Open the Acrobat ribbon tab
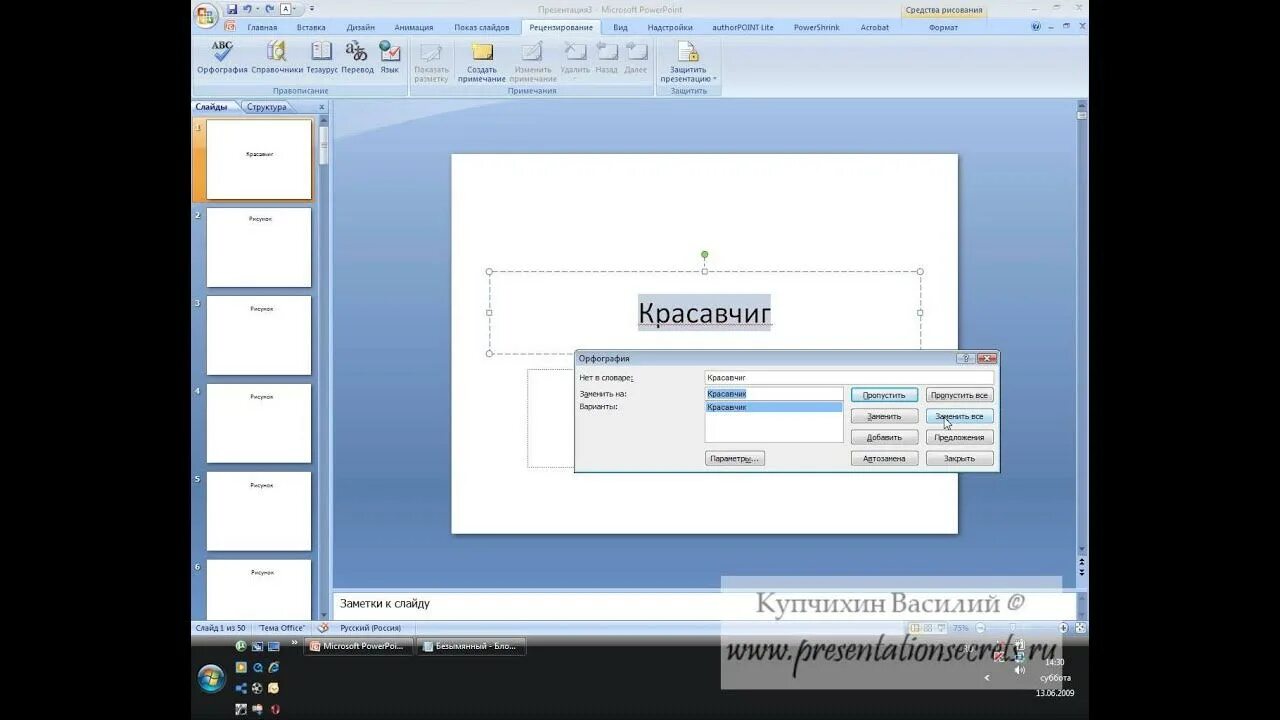This screenshot has height=720, width=1280. (875, 27)
